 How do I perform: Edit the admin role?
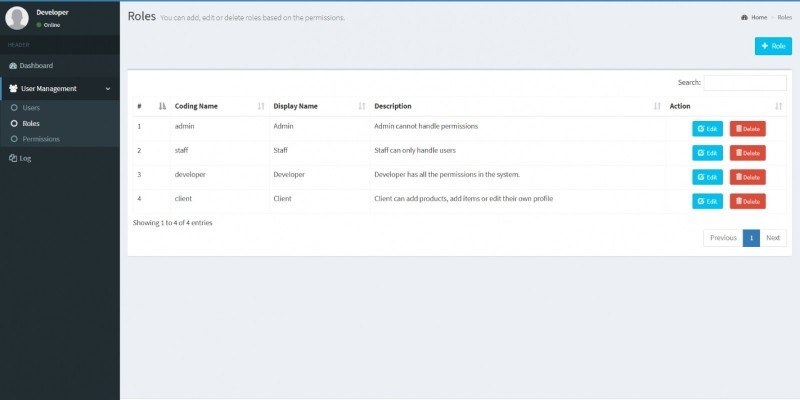pyautogui.click(x=707, y=128)
